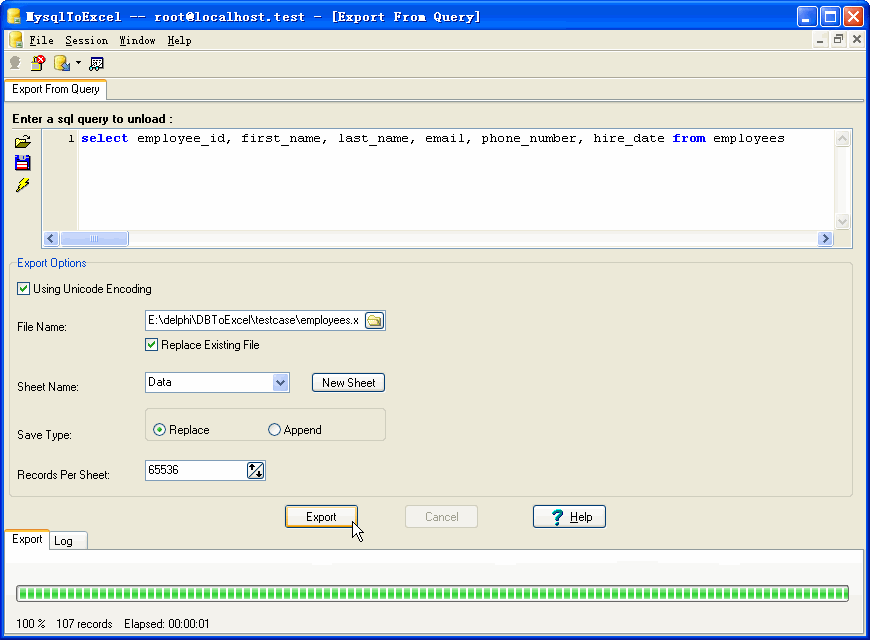Click the Records Per Sheet spinner icon

(255, 470)
